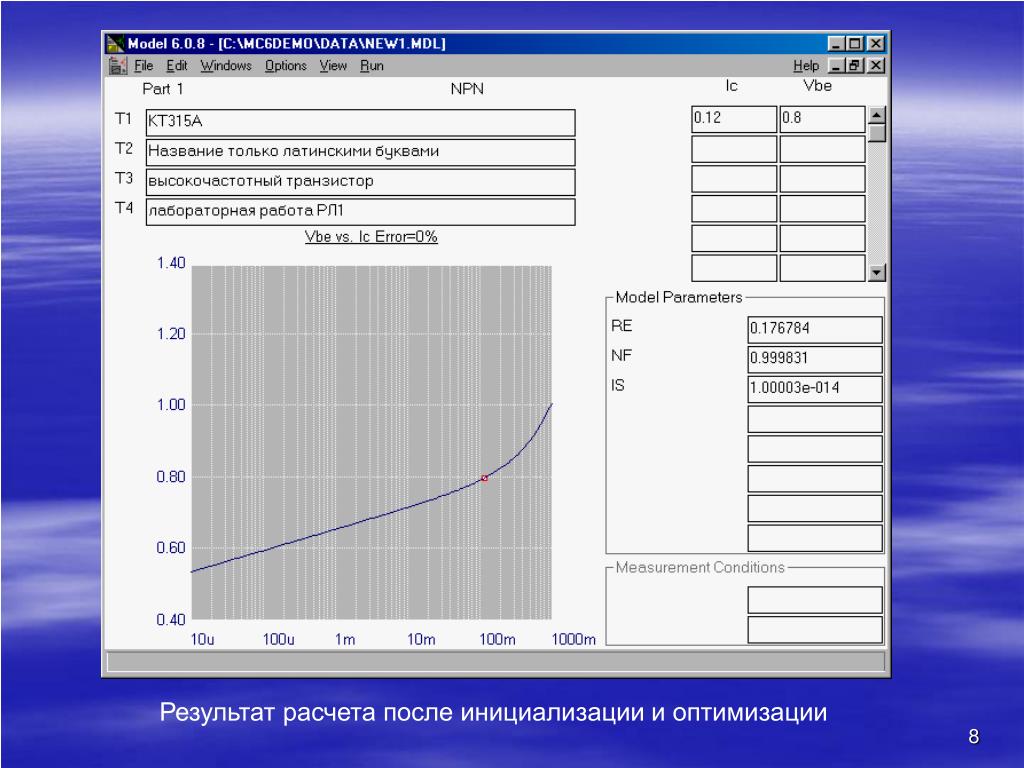The image size is (1024, 768).
Task: Click the empty Vbe cell in second row
Action: pos(822,149)
